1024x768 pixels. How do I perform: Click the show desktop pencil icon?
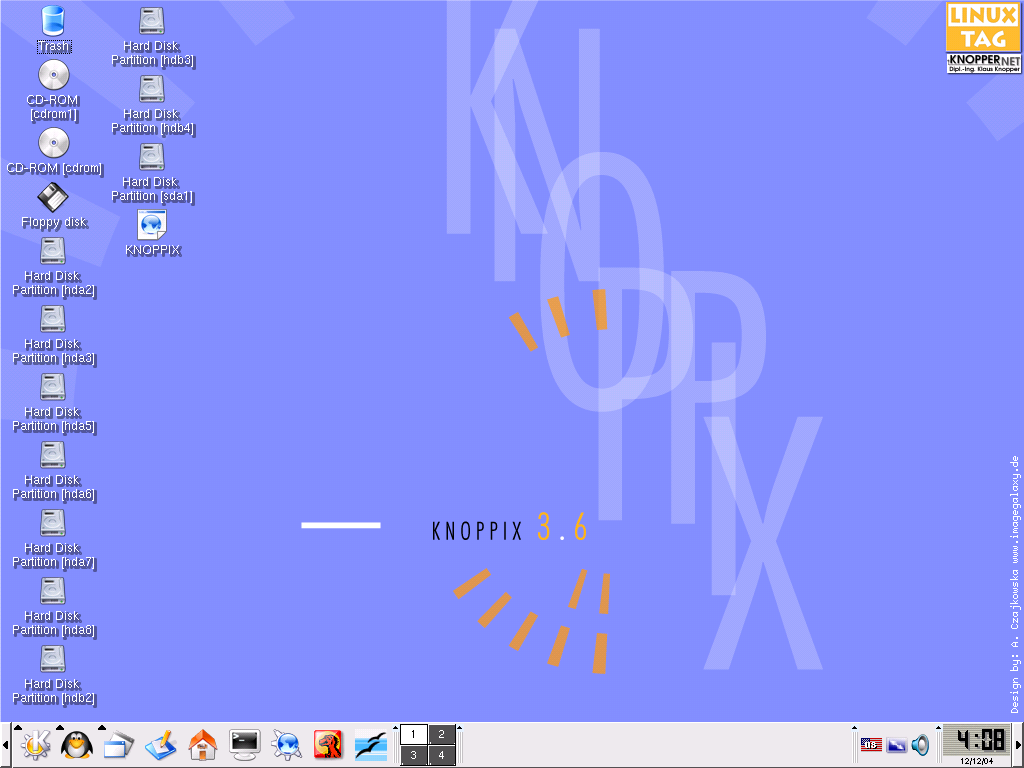[x=161, y=745]
